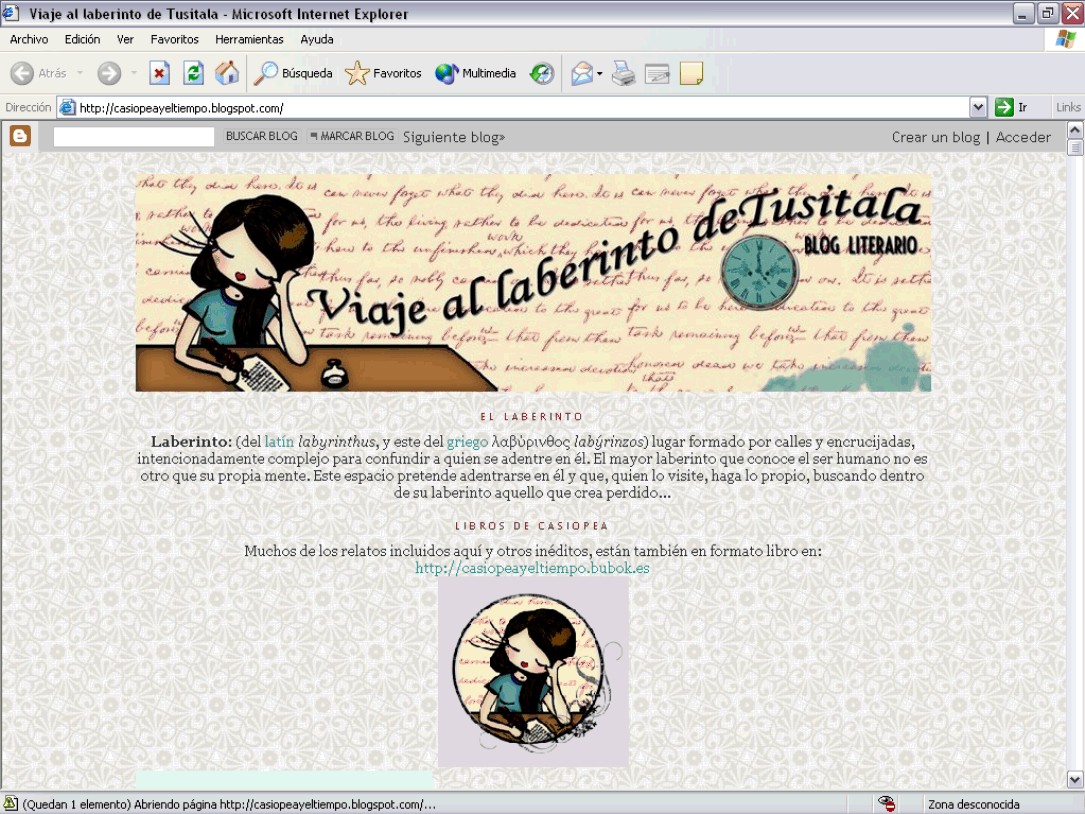Click the IE icon in title bar
Screen dimensions: 1085x814
[x=11, y=12]
